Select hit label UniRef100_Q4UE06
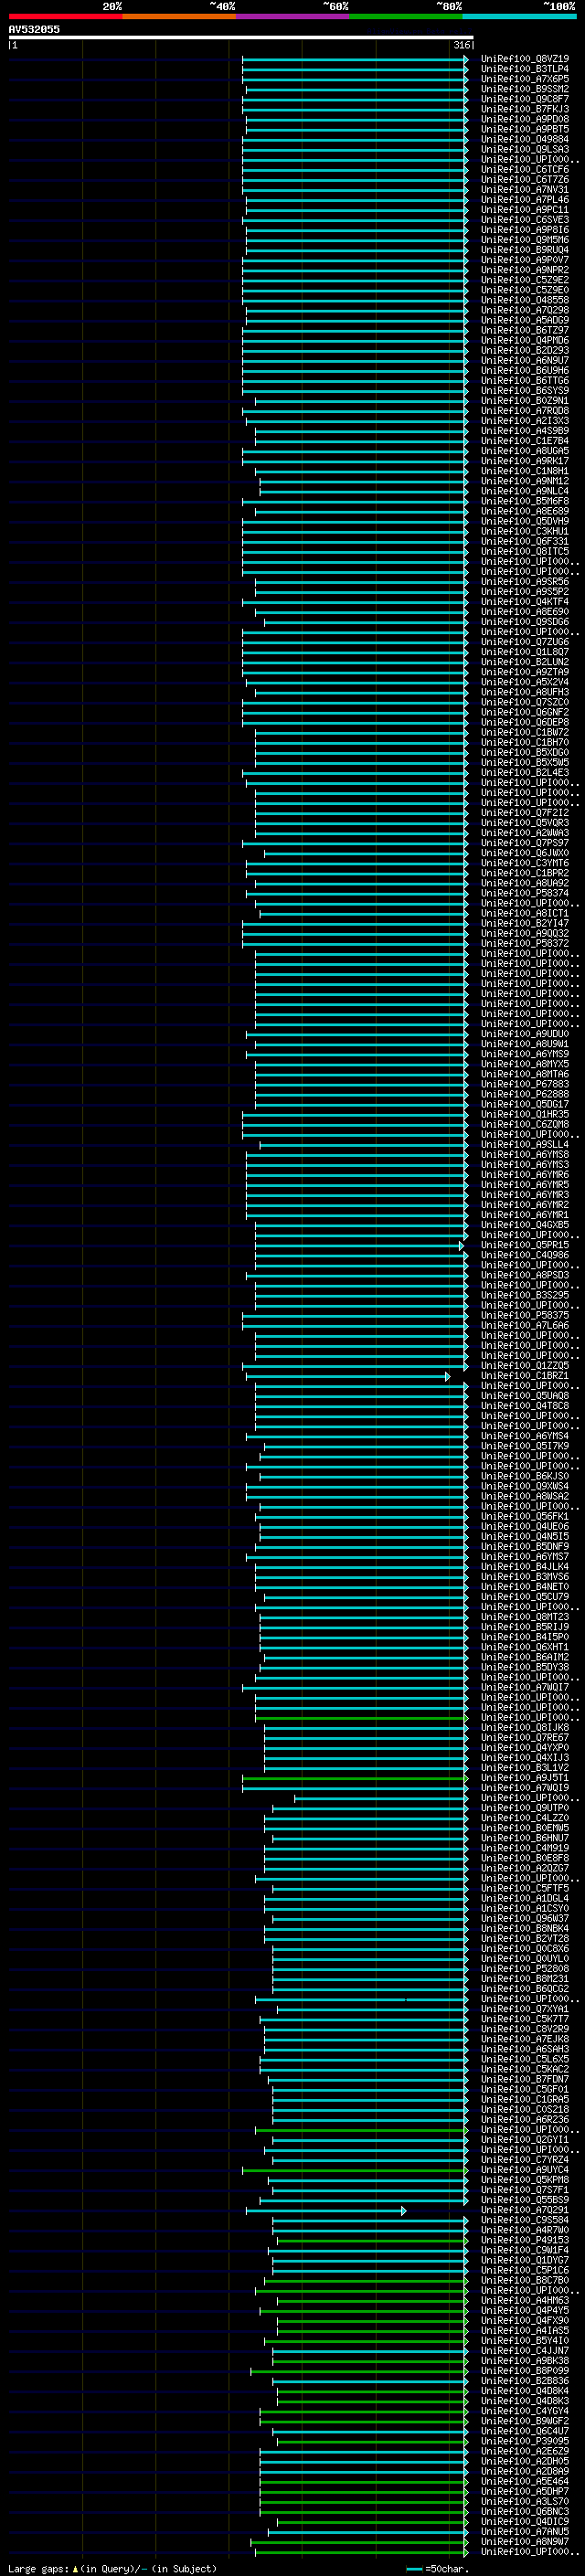 click(x=525, y=1526)
